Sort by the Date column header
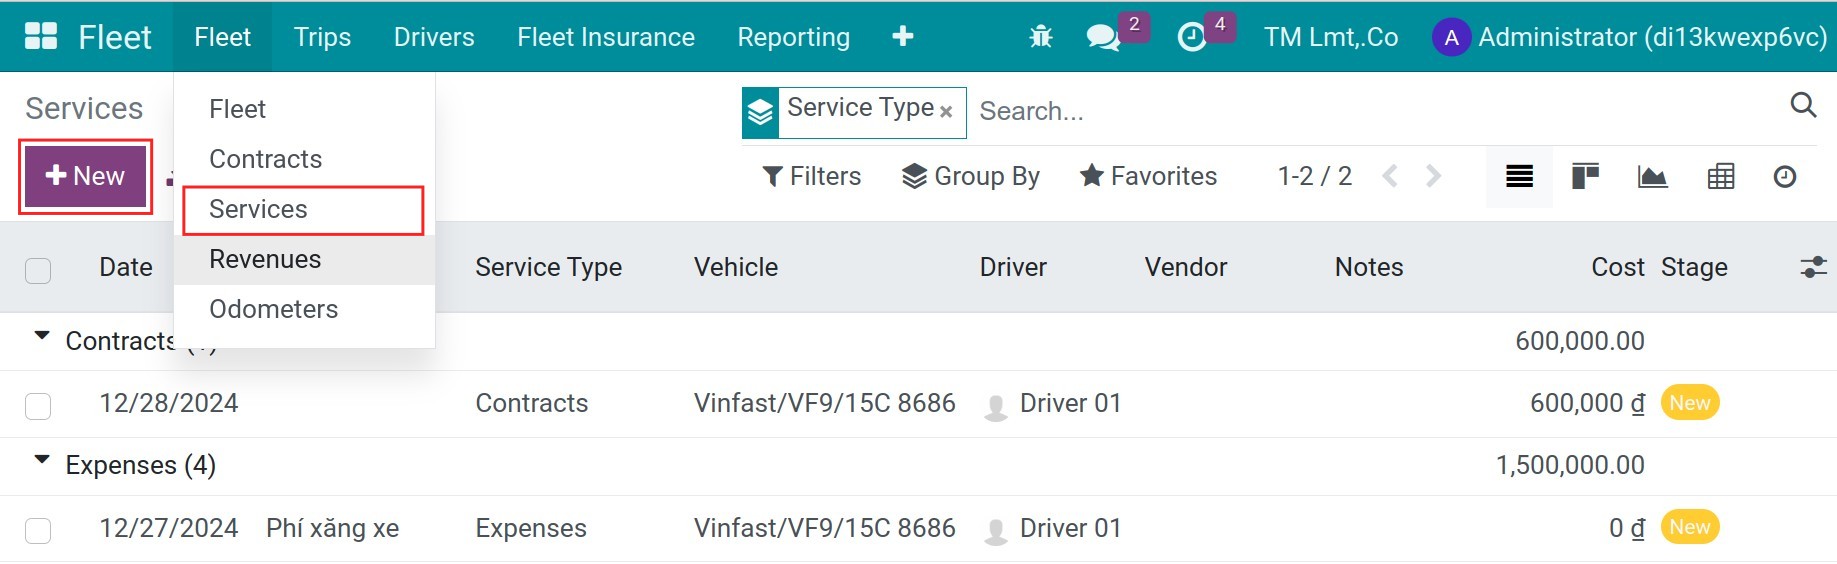1837x564 pixels. (126, 267)
